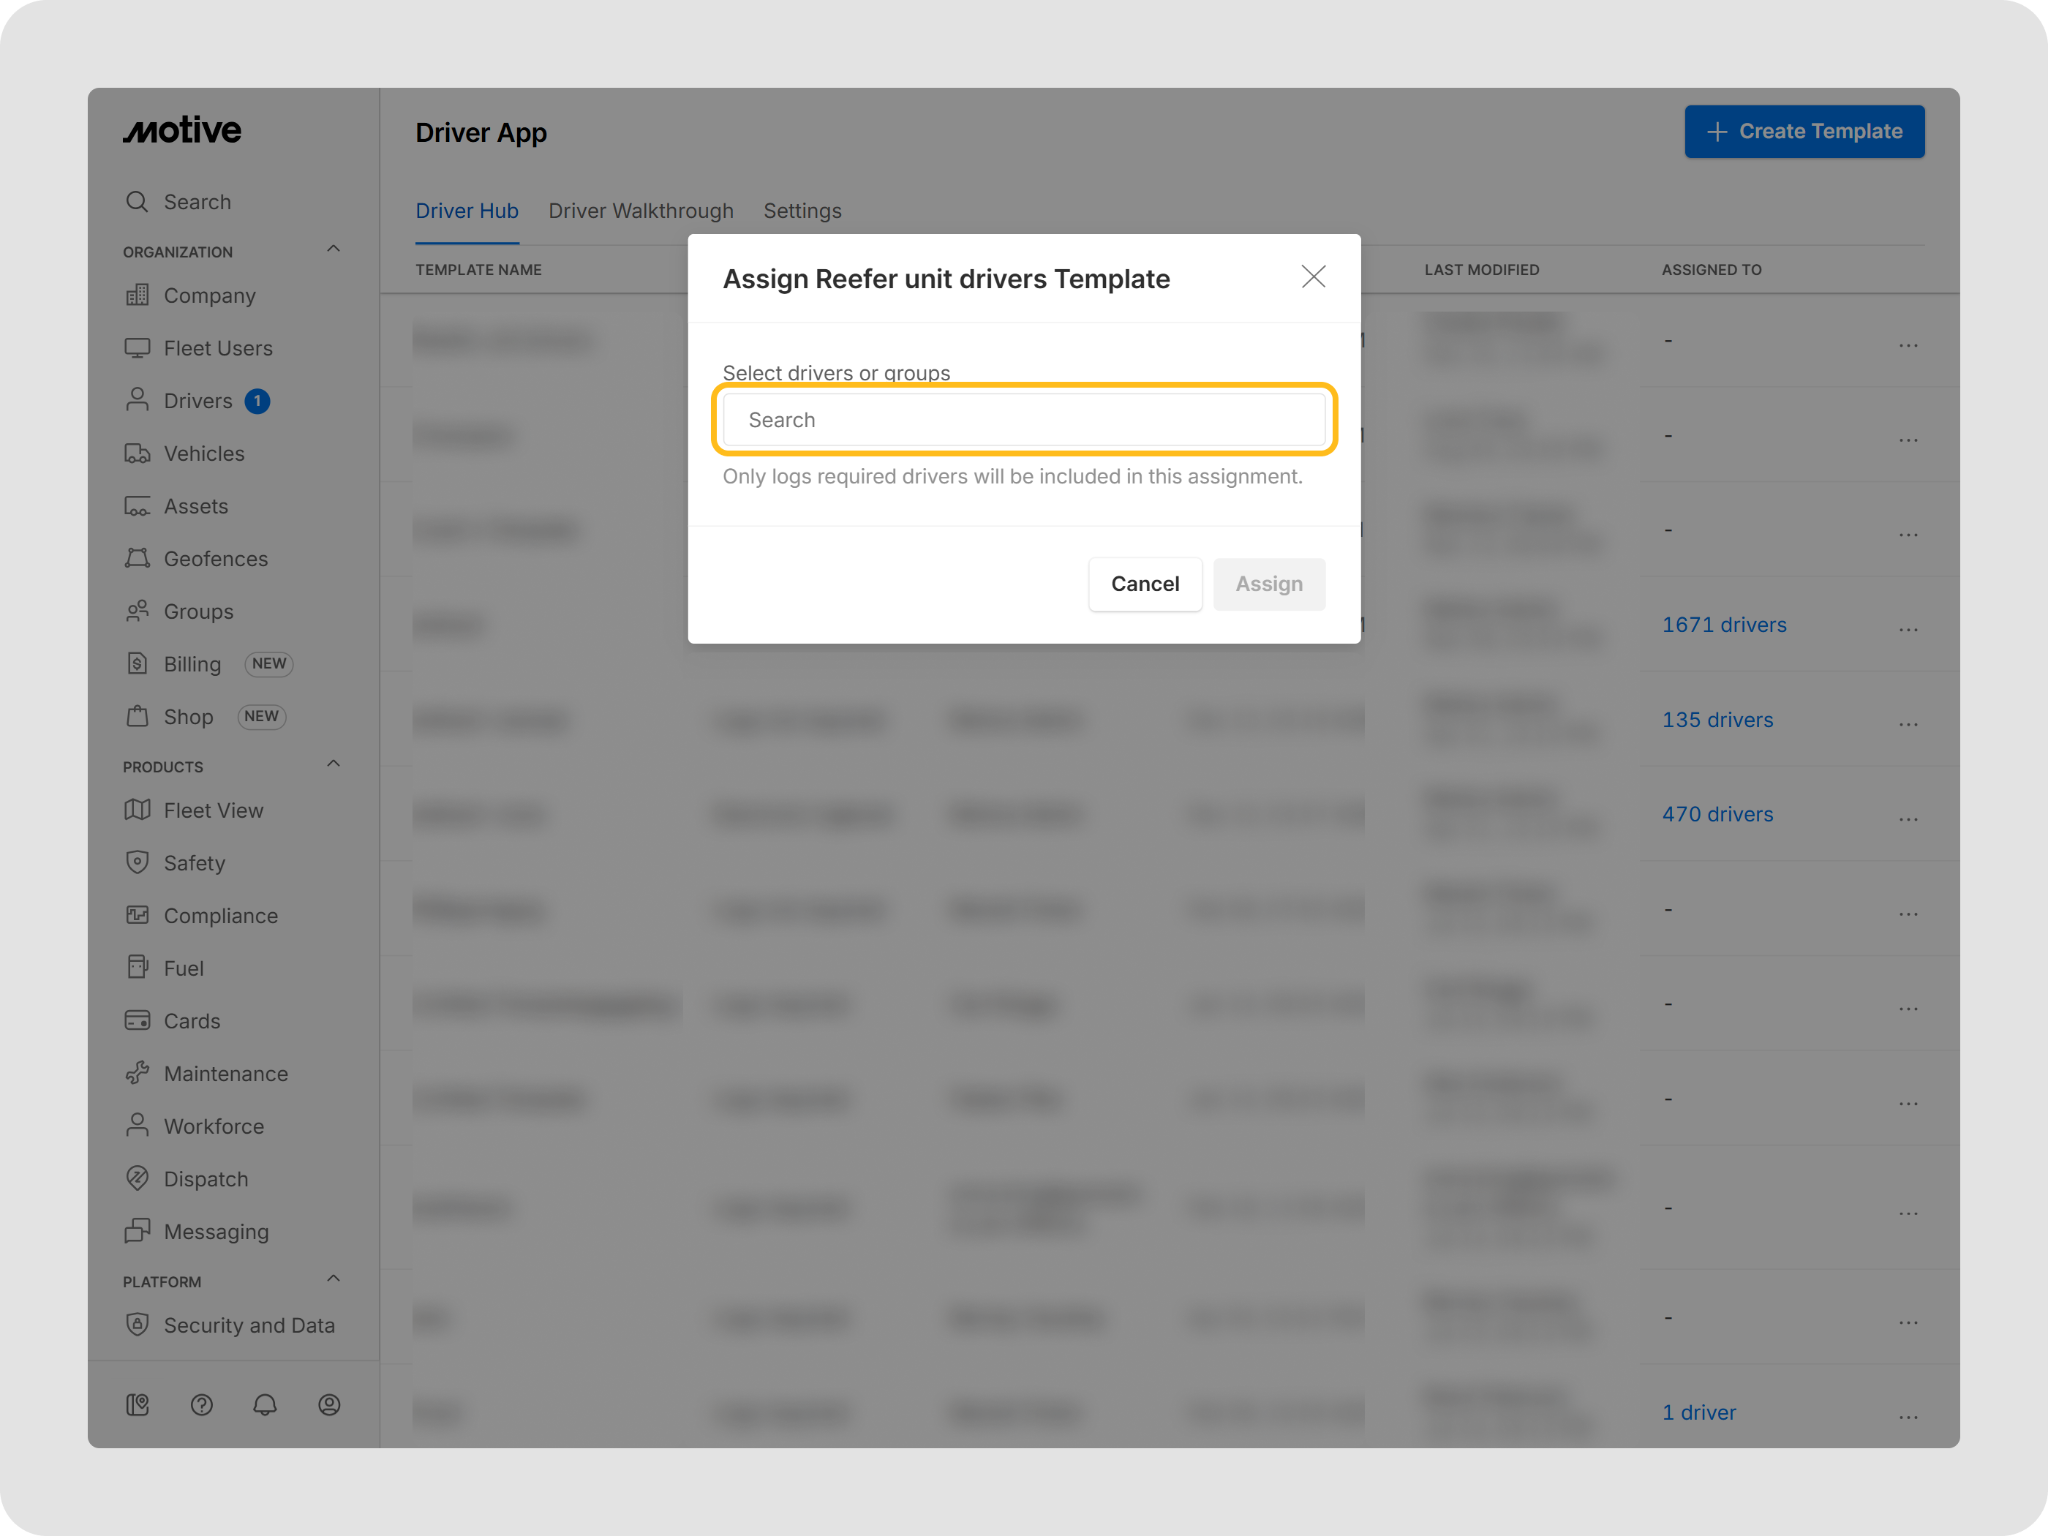Open the 1671 drivers link
This screenshot has height=1536, width=2048.
pos(1724,625)
